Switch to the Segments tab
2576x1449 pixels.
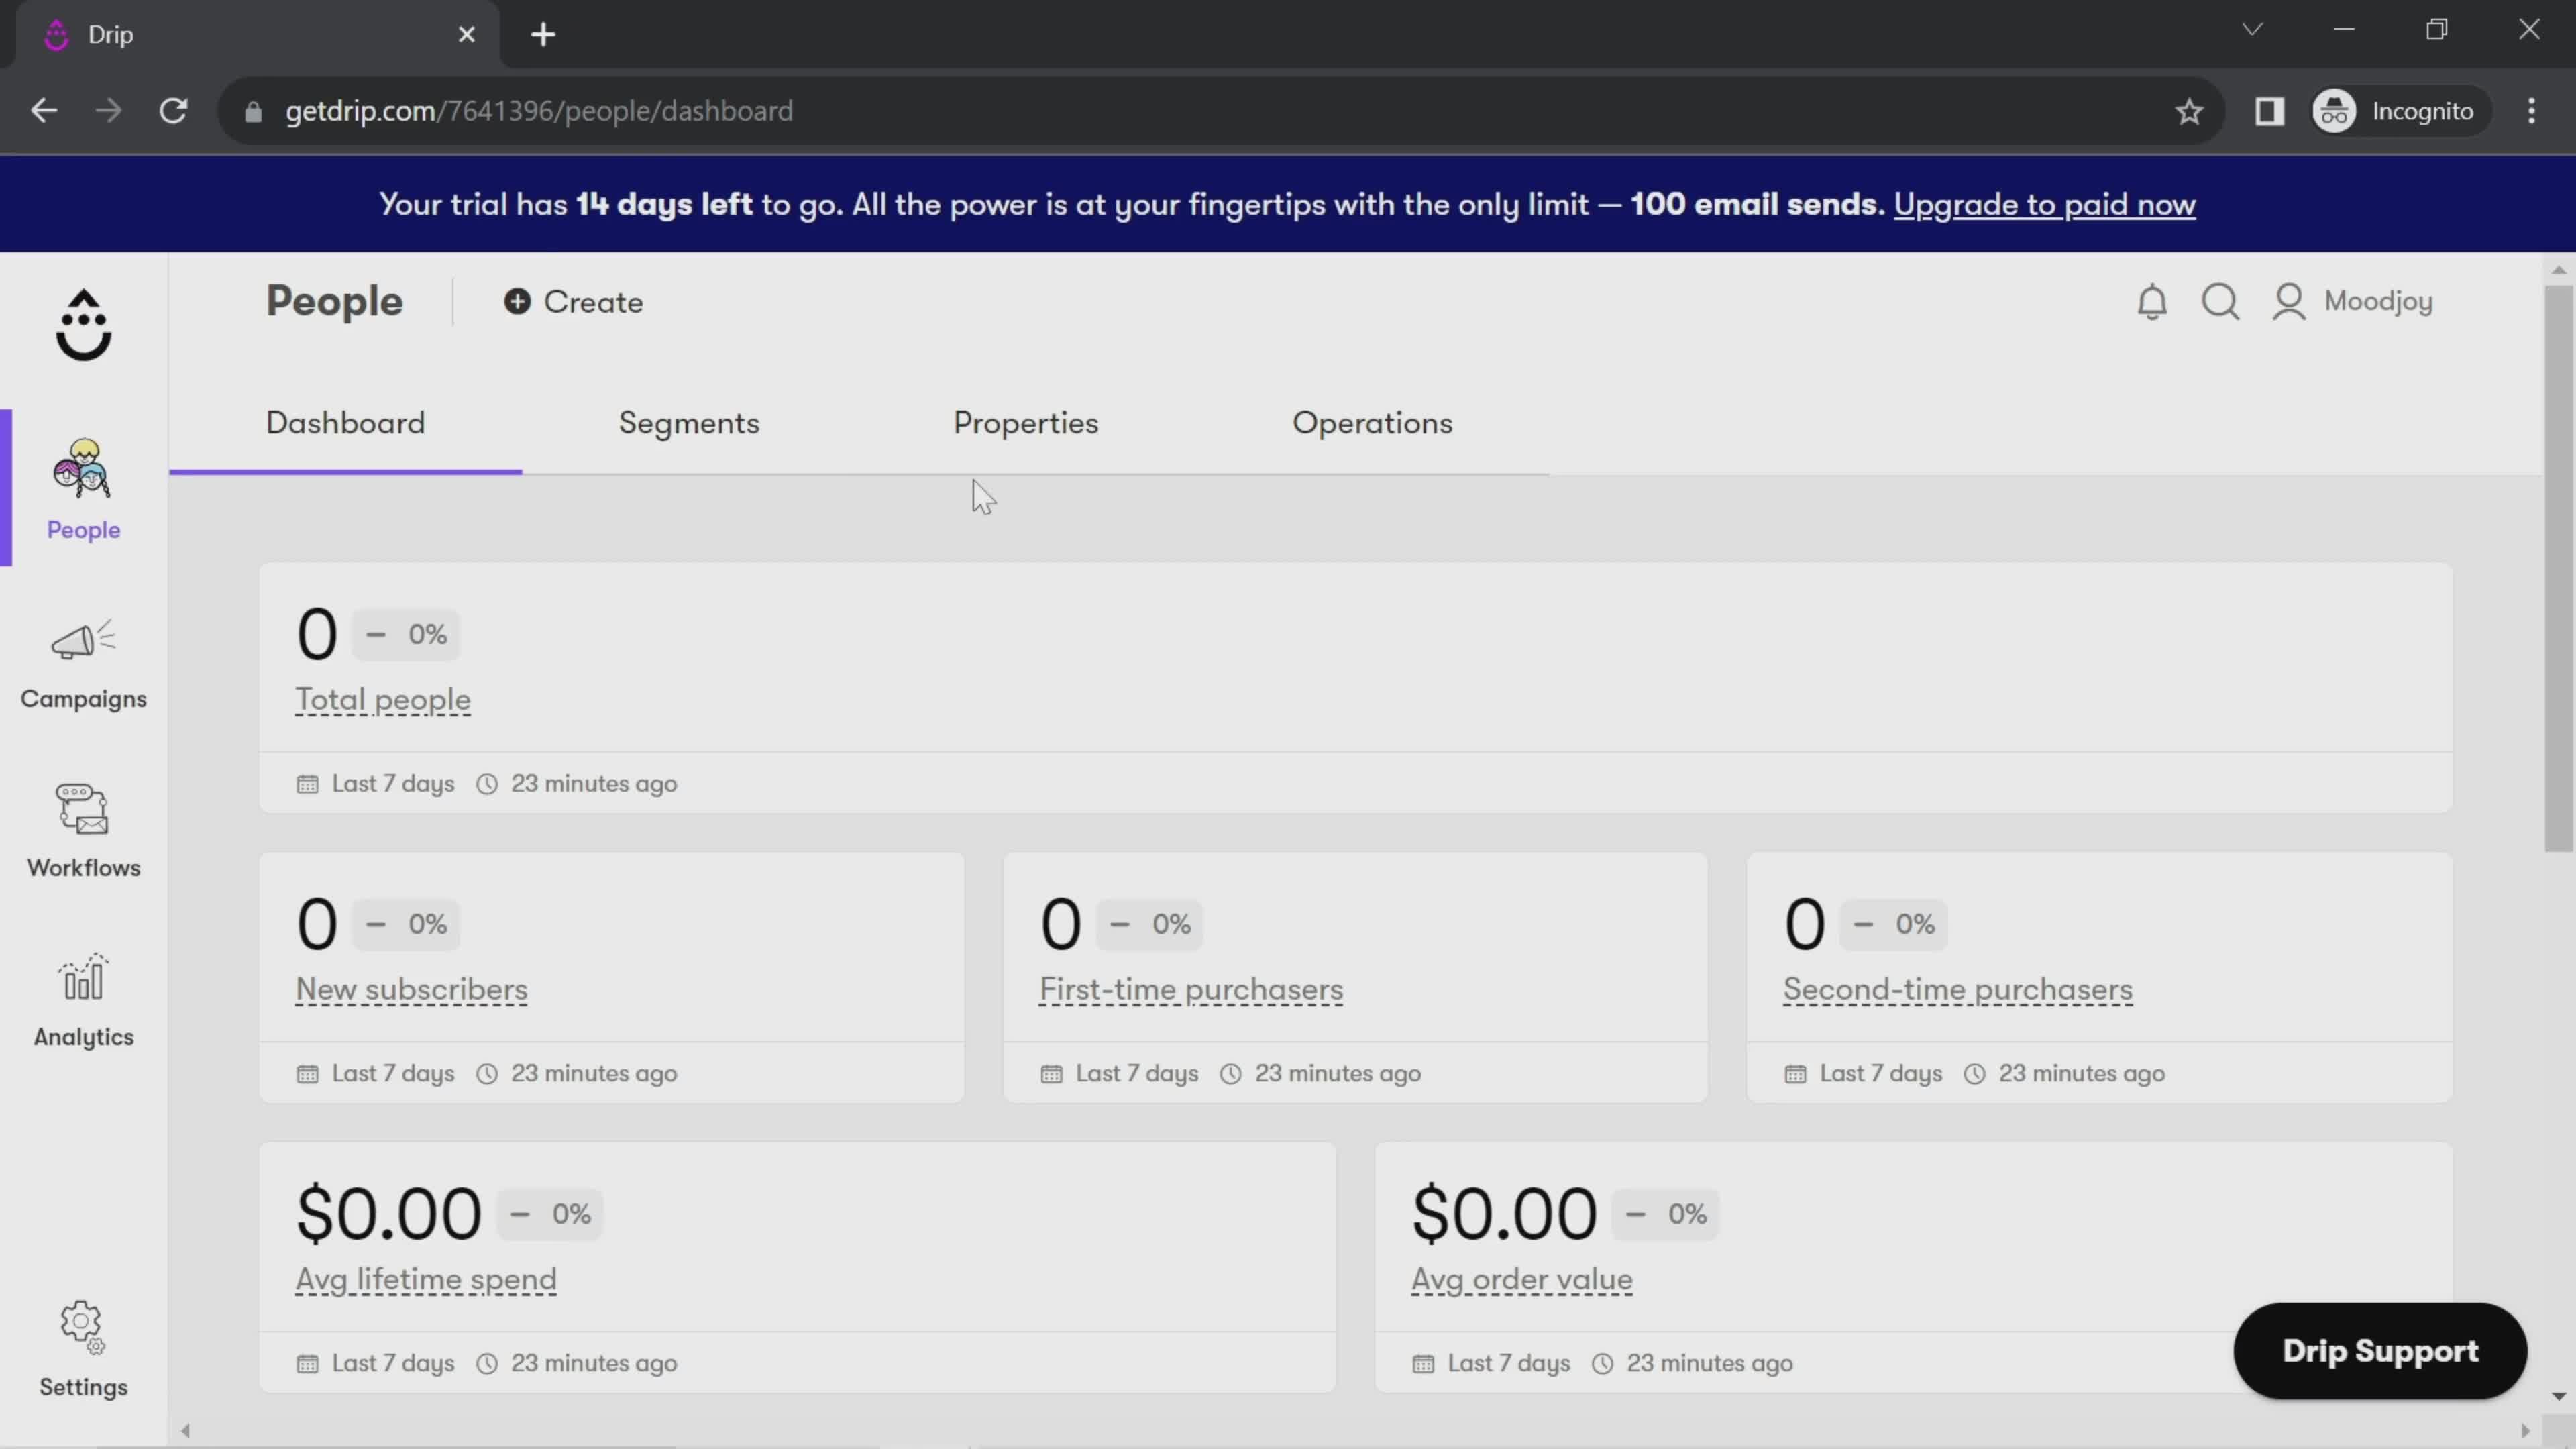click(x=689, y=423)
